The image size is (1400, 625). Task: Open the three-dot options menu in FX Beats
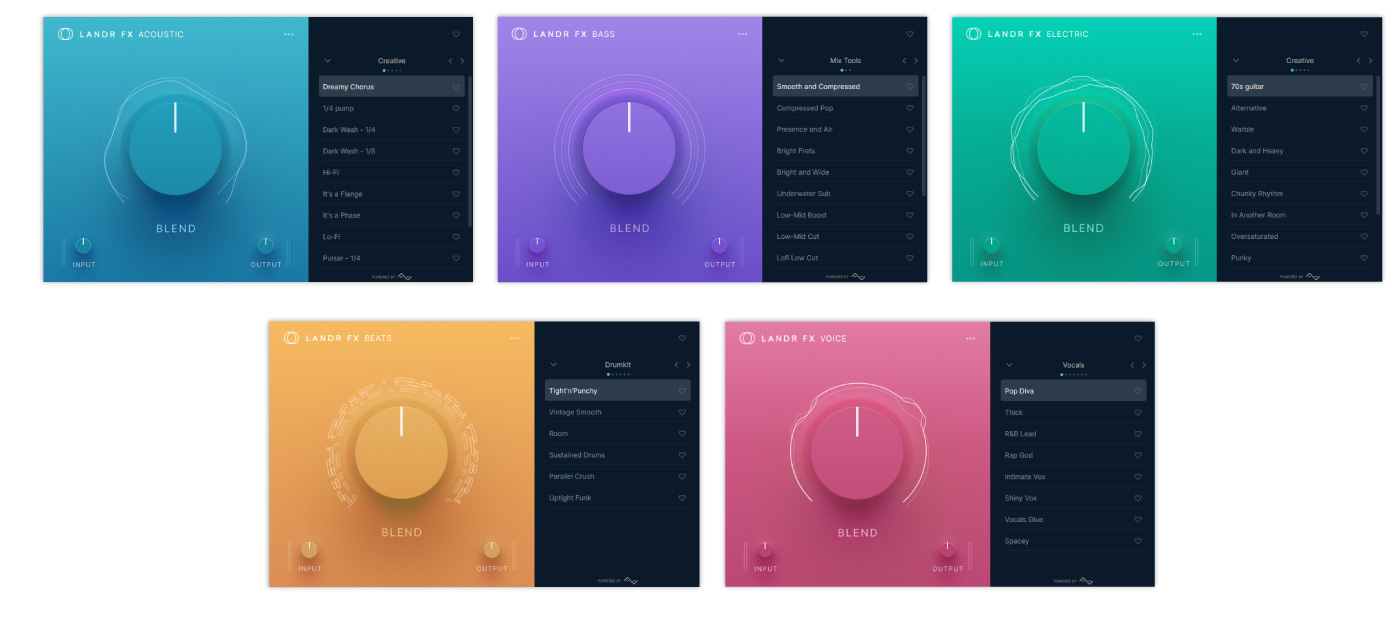[515, 338]
